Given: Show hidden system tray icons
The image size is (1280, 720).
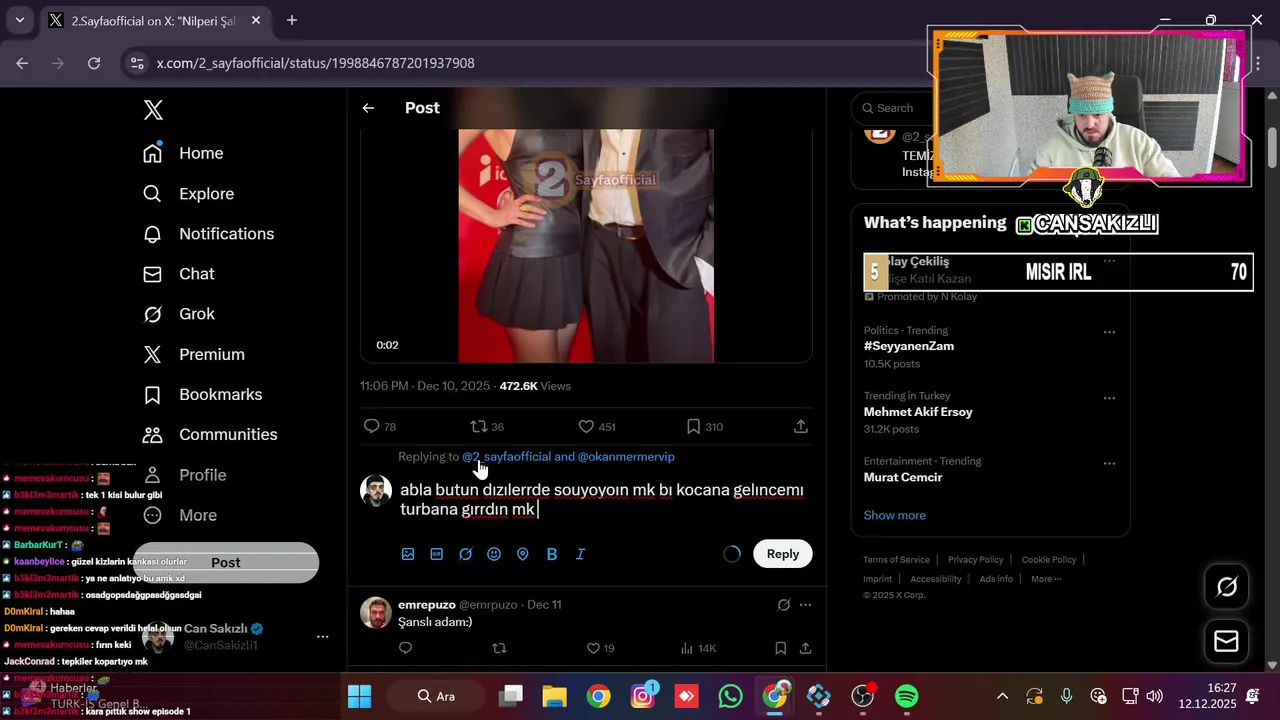Looking at the screenshot, I should point(1002,696).
